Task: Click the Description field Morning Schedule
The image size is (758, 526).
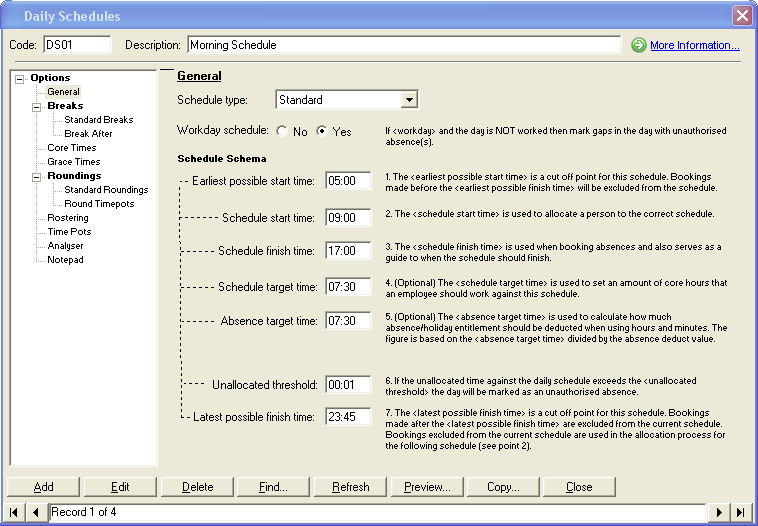Action: pyautogui.click(x=404, y=45)
